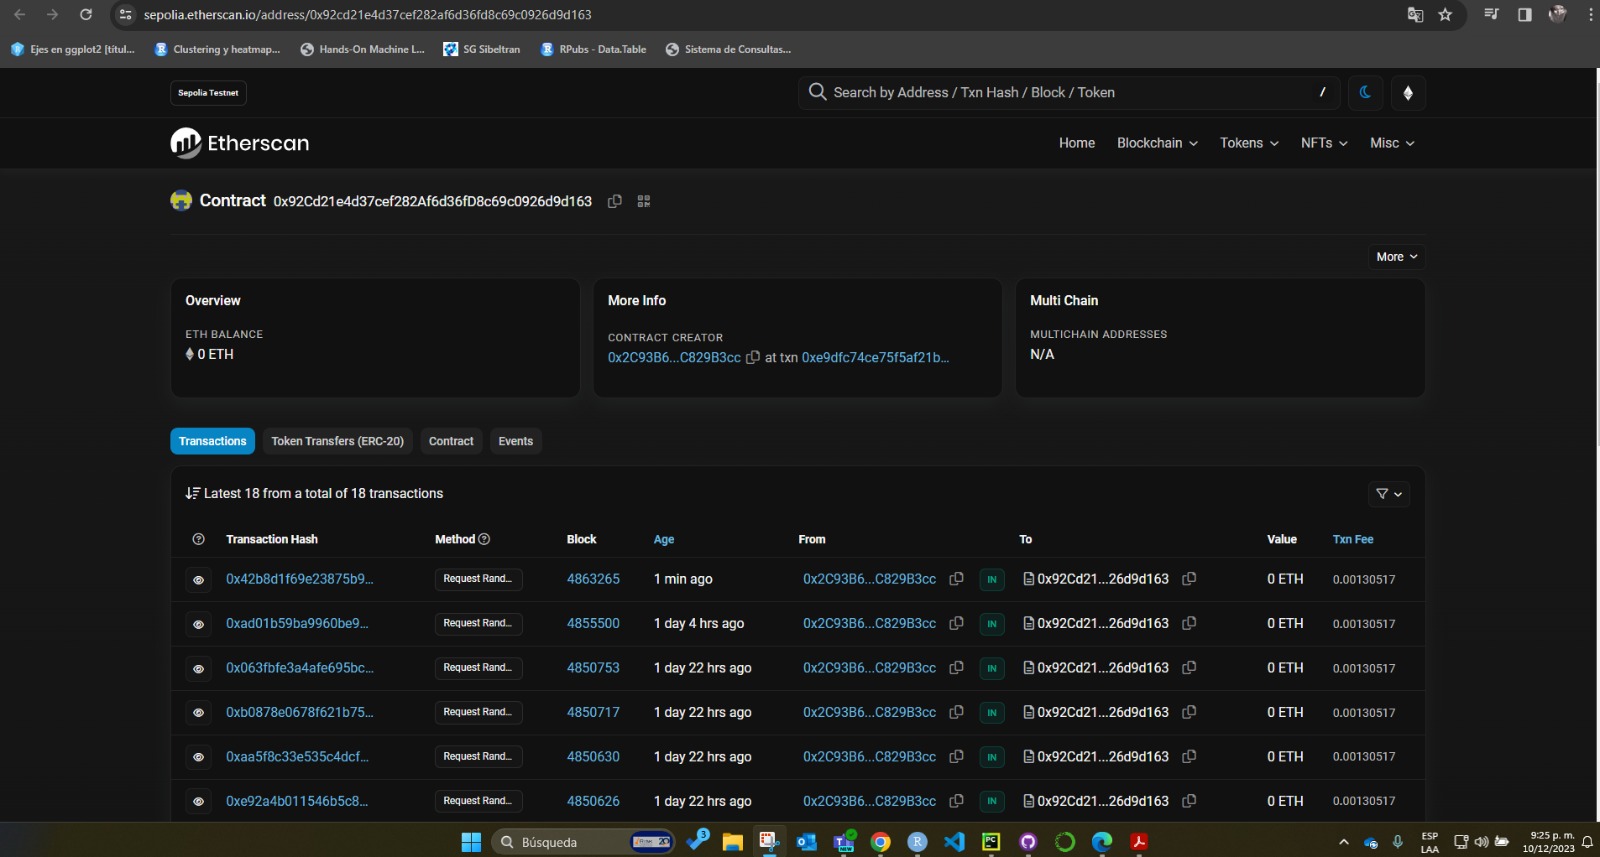The image size is (1600, 857).
Task: Copy From address in block 4863265 row
Action: [956, 579]
